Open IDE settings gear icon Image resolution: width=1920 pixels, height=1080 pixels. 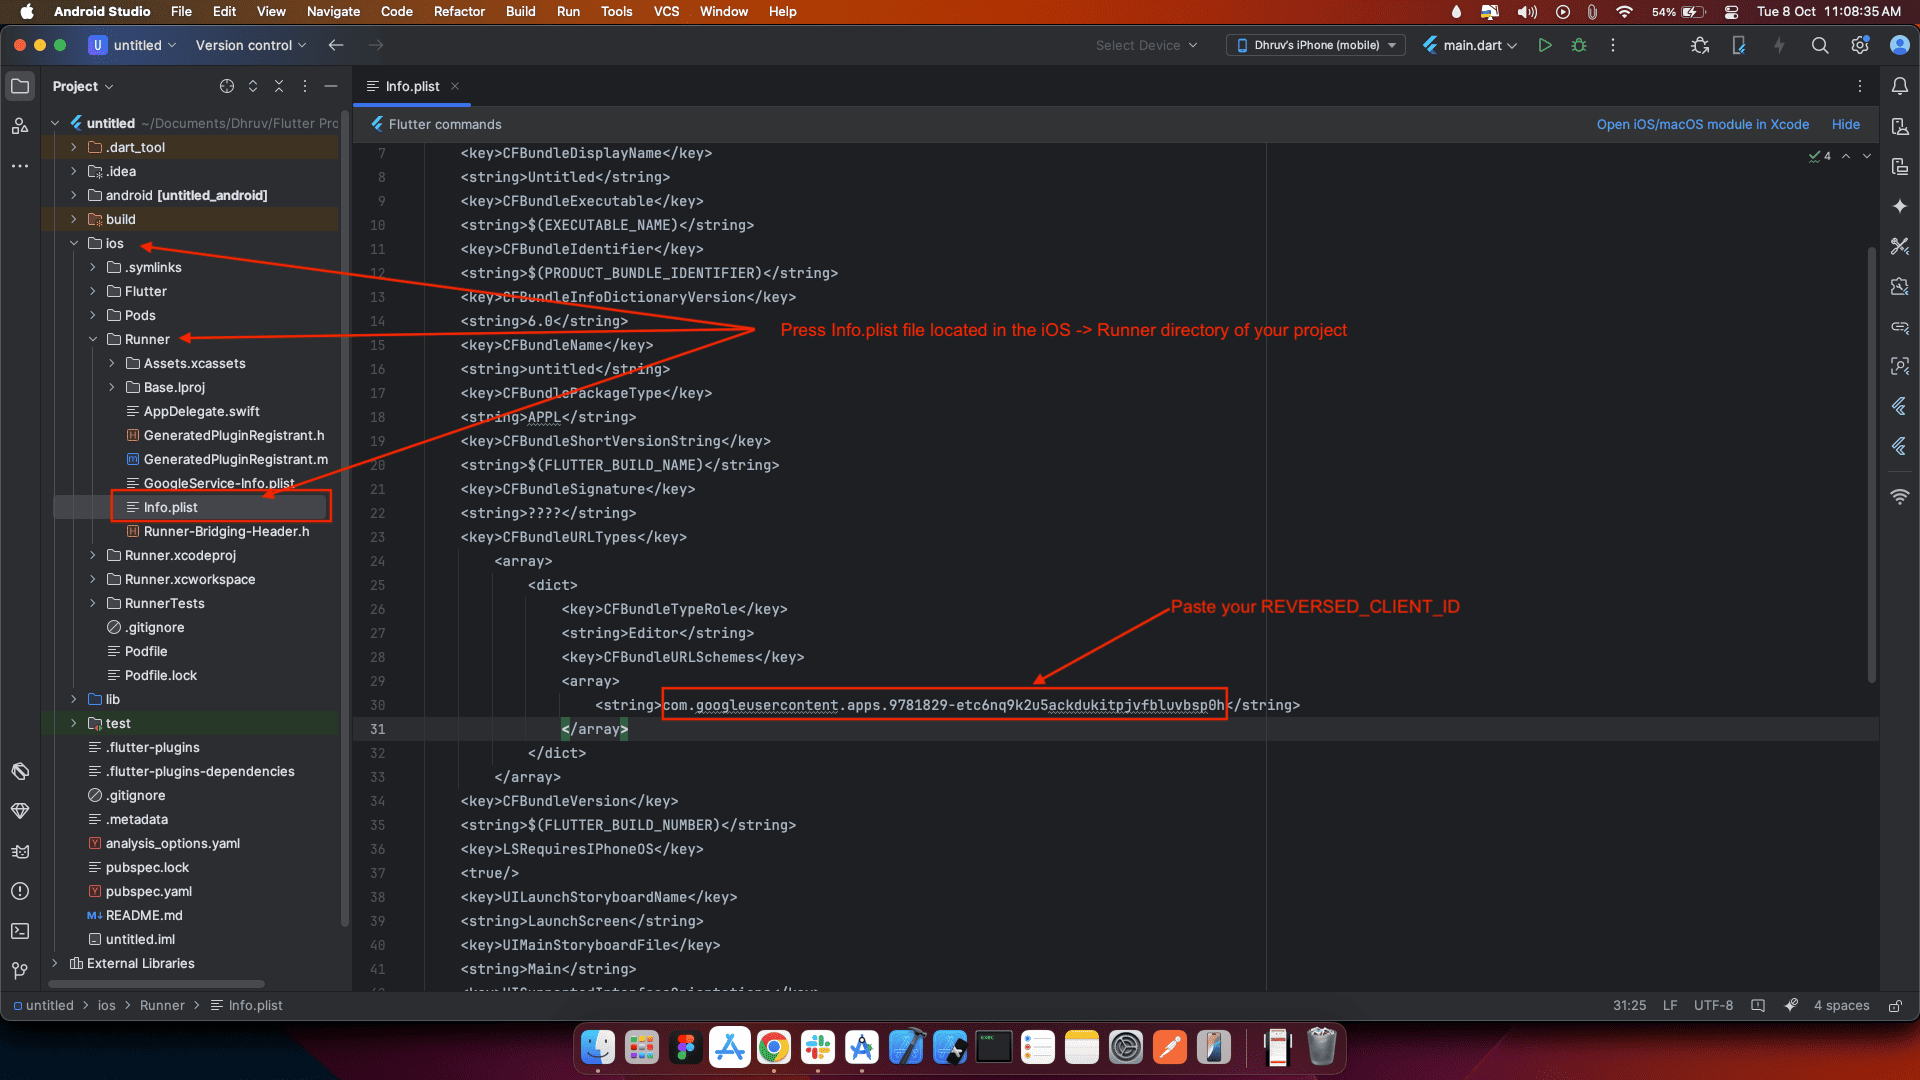pyautogui.click(x=1859, y=45)
